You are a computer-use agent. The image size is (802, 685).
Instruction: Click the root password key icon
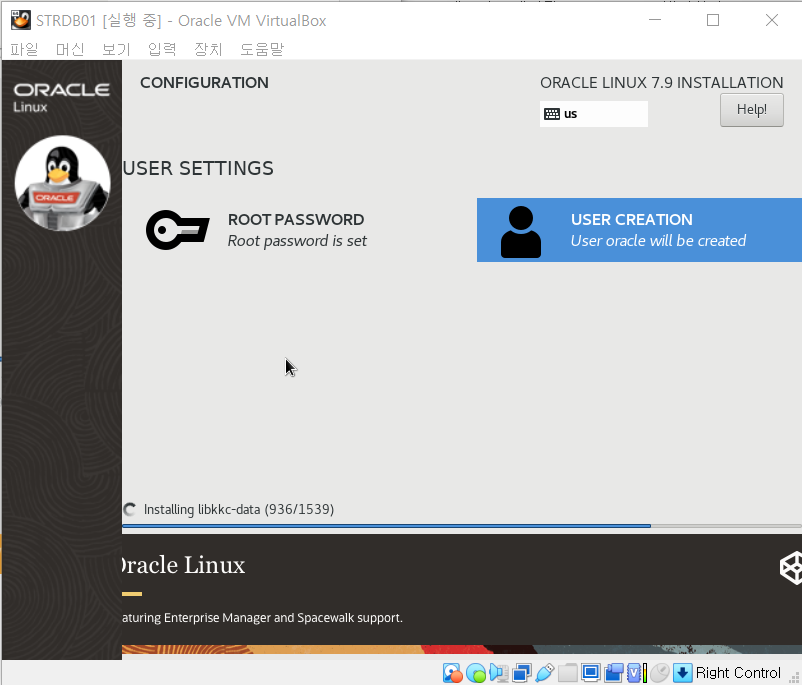(x=177, y=230)
